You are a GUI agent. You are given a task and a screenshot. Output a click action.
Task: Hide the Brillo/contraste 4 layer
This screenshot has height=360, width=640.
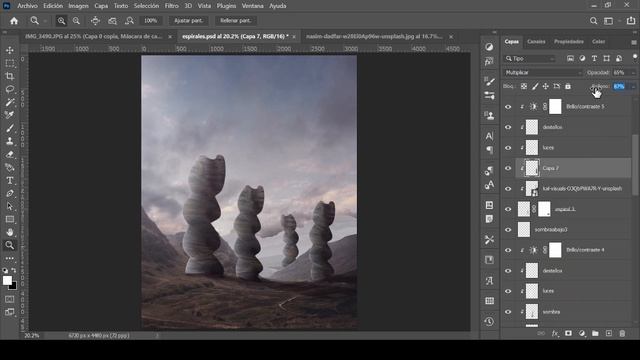(508, 250)
